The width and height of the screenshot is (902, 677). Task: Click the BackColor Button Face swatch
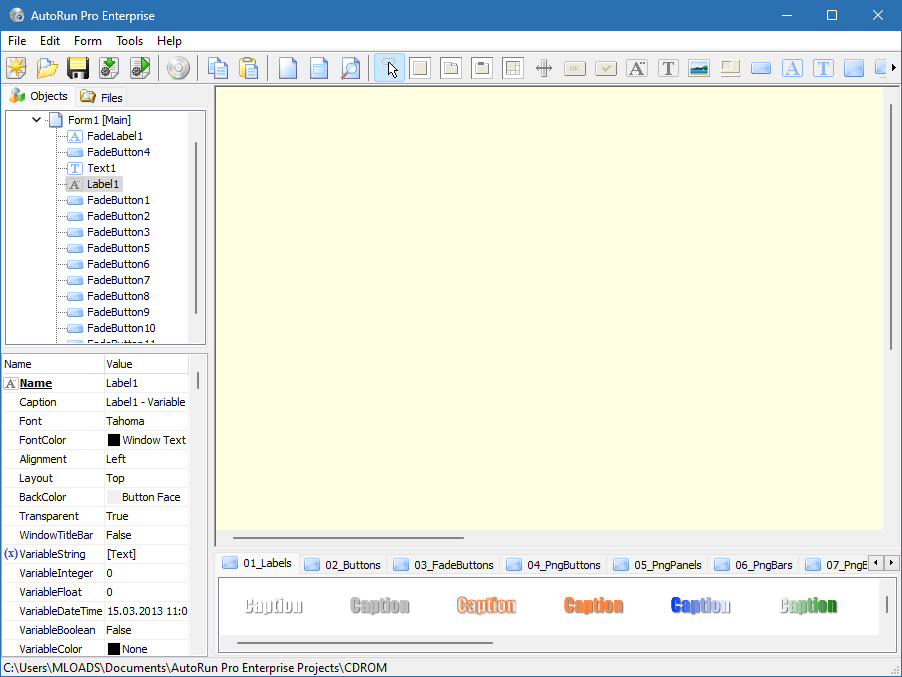coord(114,497)
